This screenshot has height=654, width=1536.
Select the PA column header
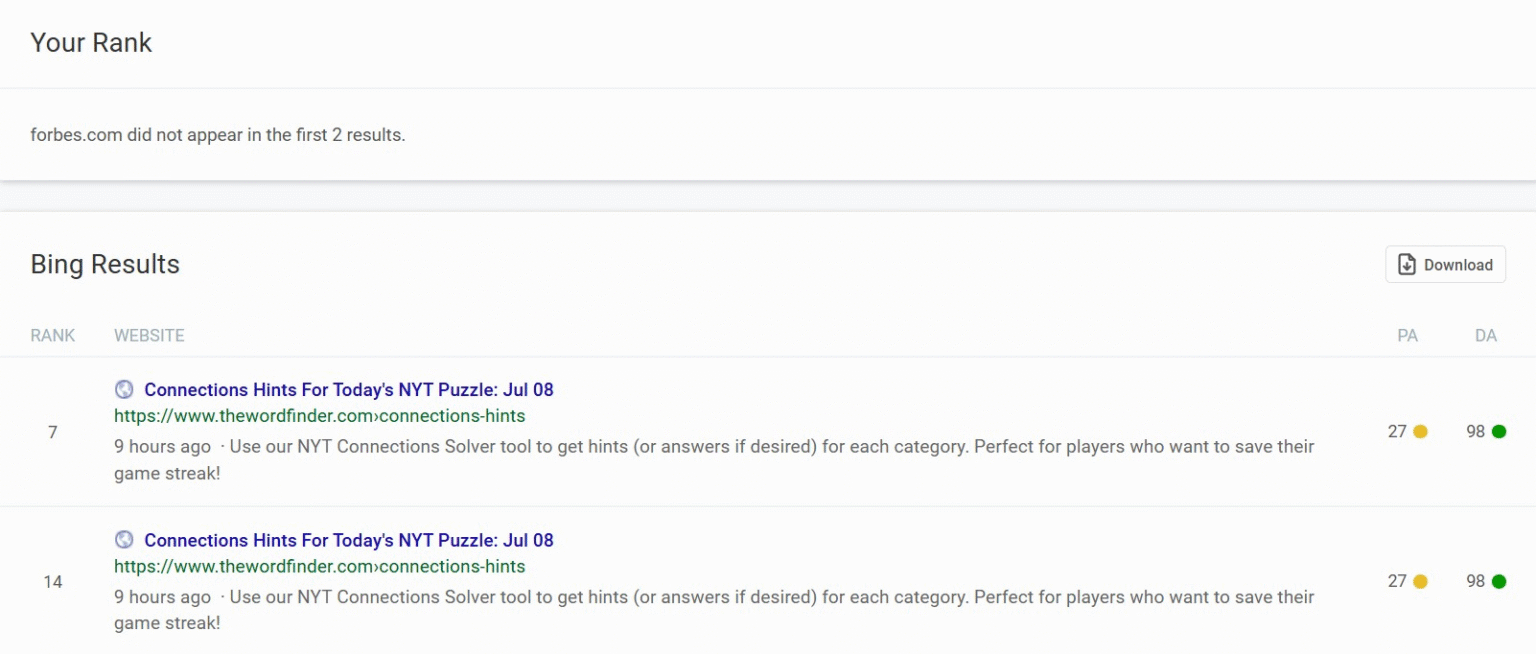tap(1407, 336)
